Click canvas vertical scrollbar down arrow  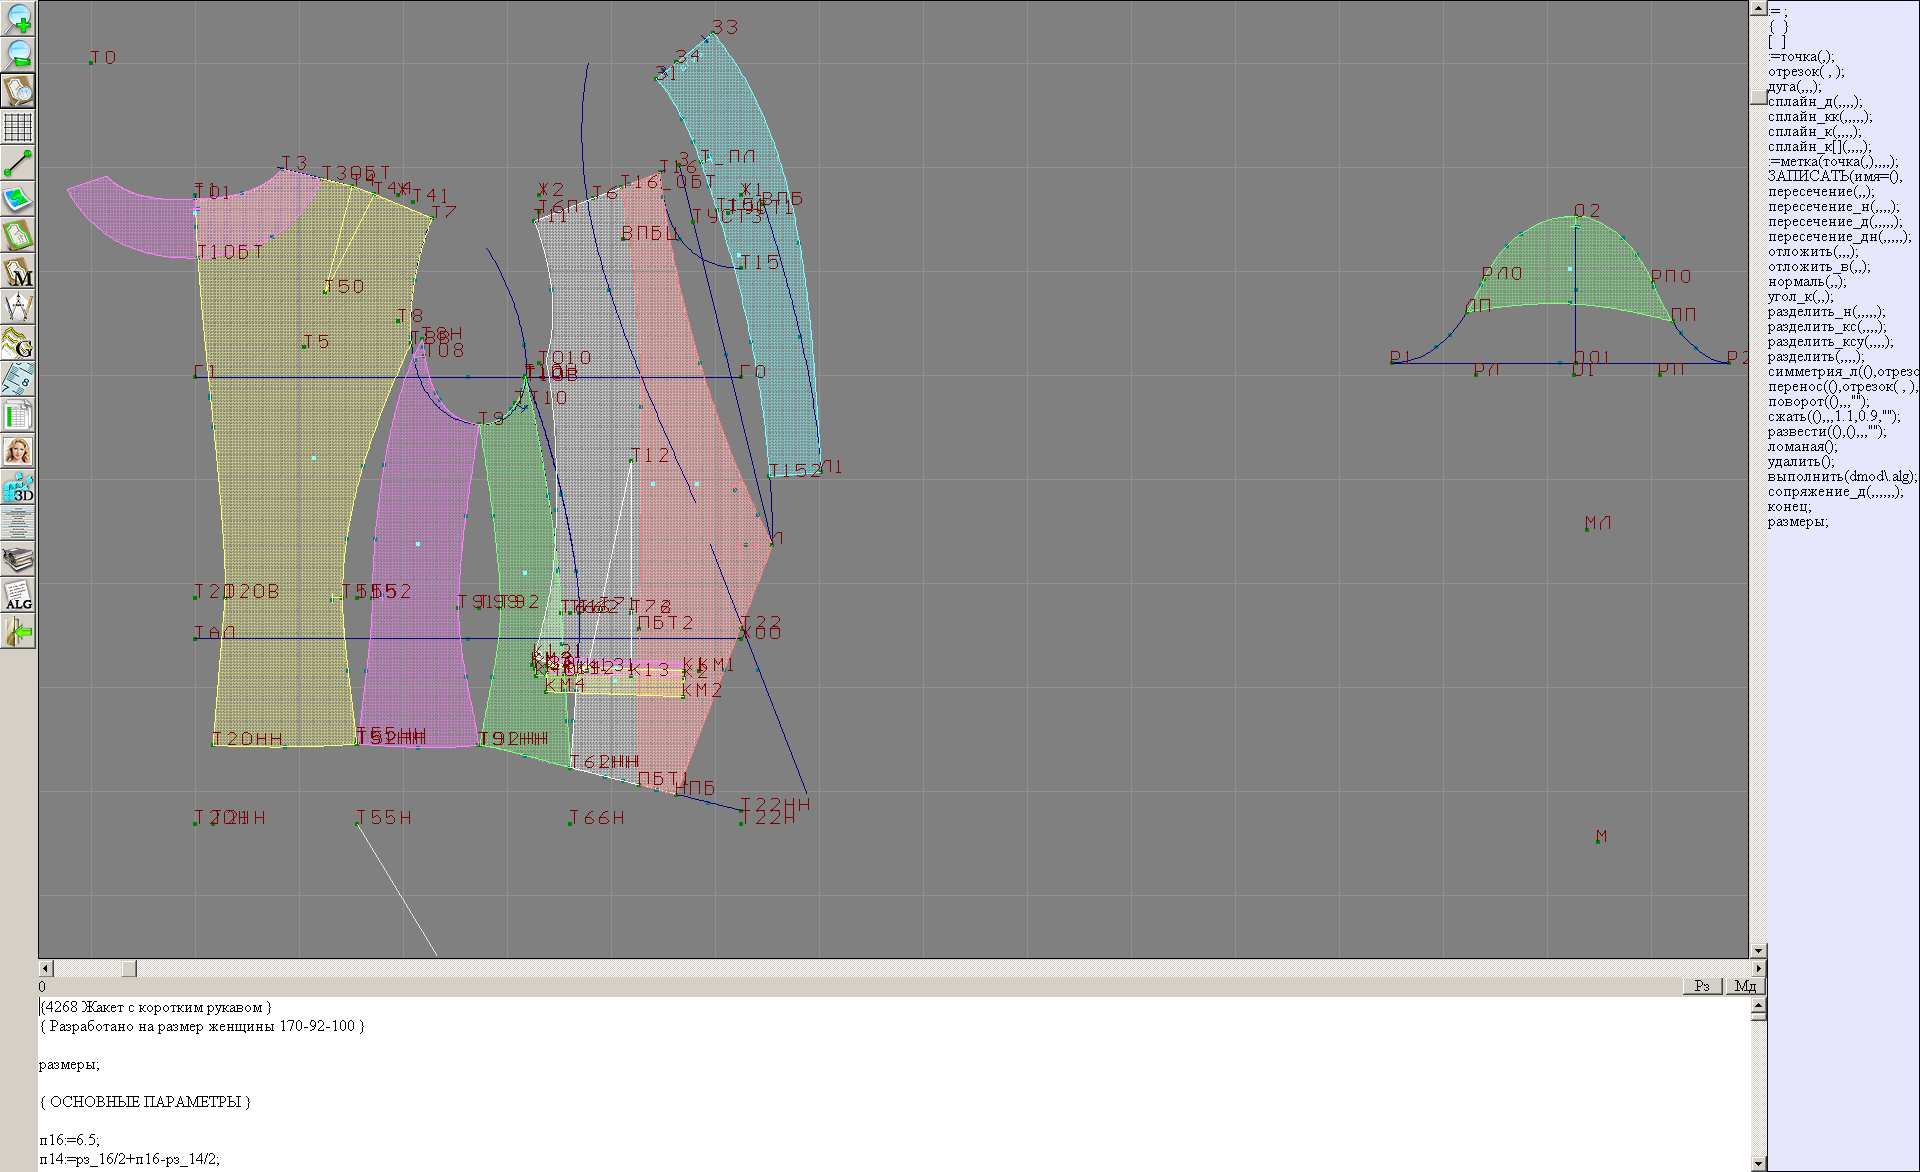pyautogui.click(x=1758, y=950)
